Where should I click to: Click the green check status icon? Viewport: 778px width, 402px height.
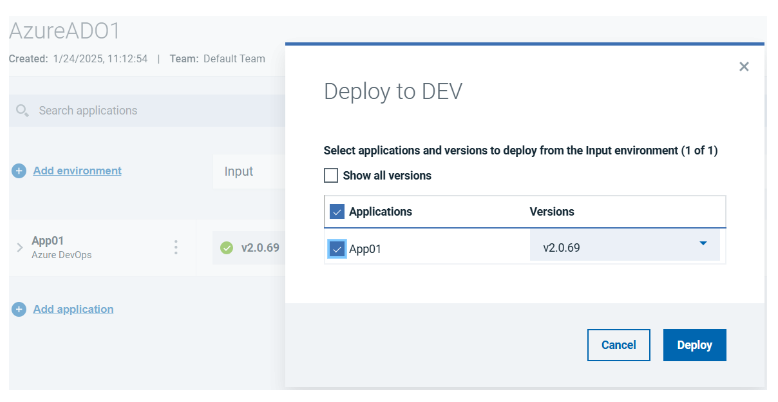click(227, 248)
